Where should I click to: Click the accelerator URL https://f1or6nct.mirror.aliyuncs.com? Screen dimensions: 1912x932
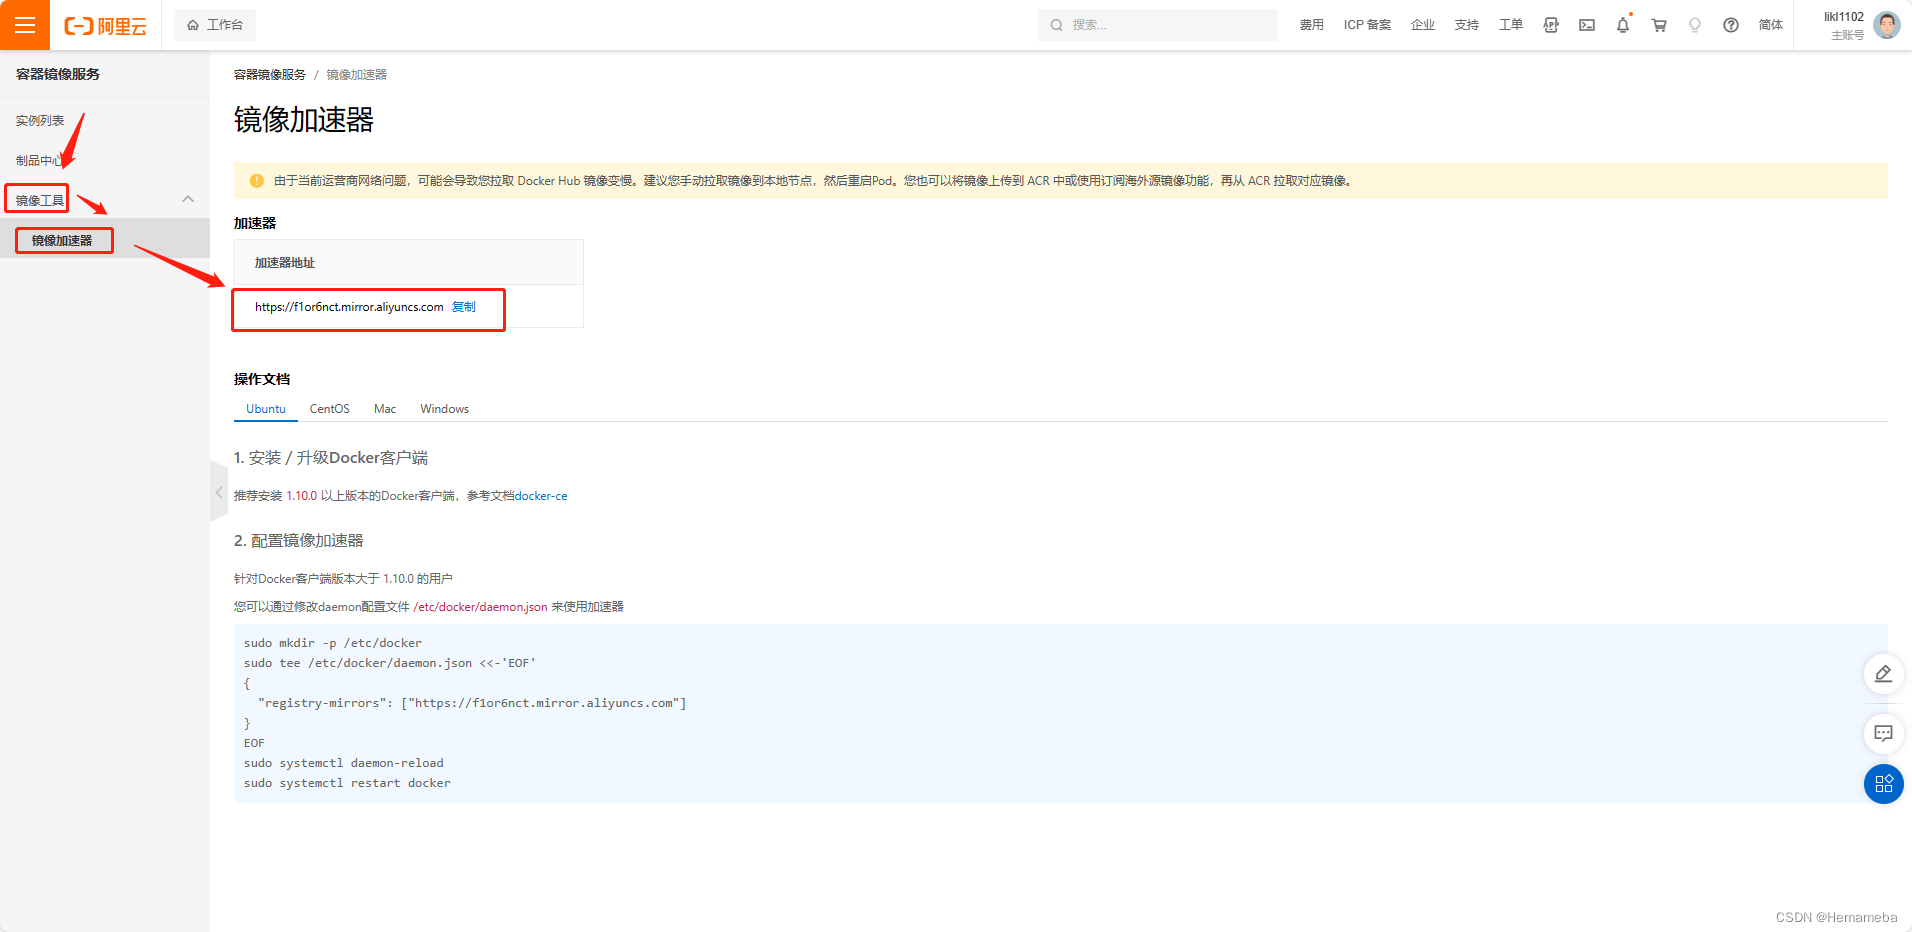tap(349, 307)
